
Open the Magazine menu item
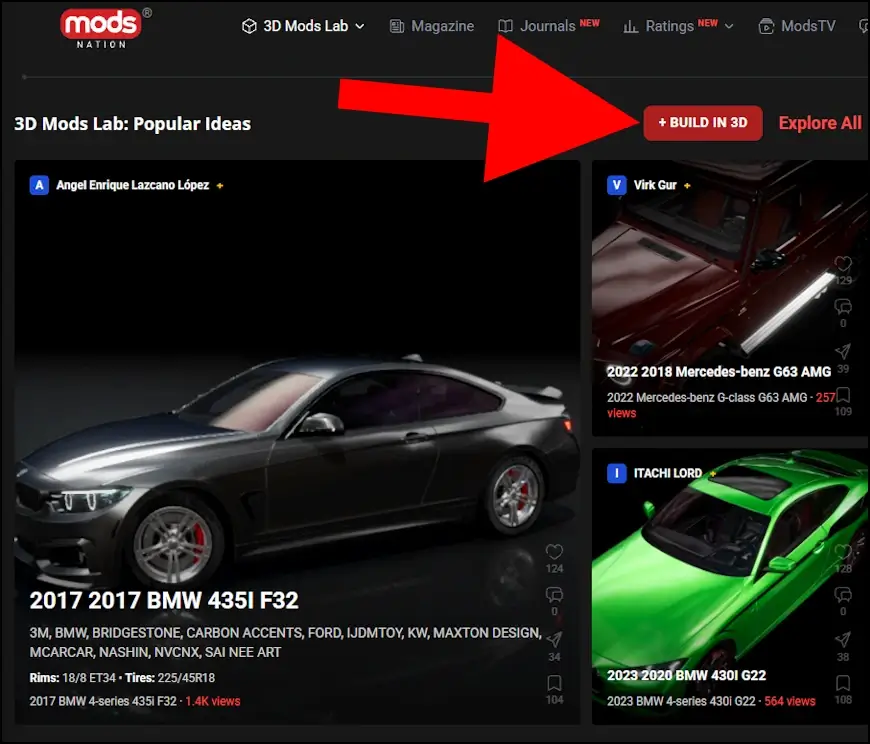432,26
